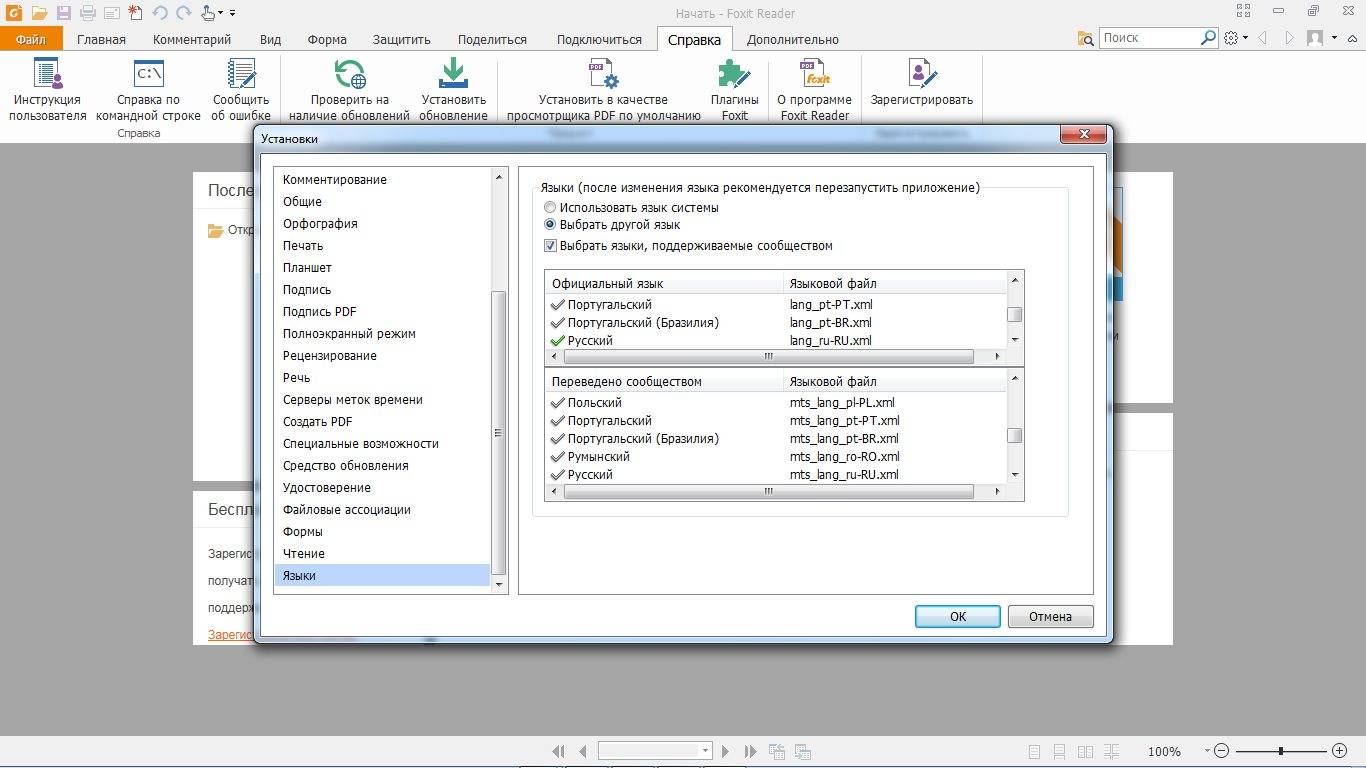Click the Create new PDF icon in quick toolbar
The height and width of the screenshot is (768, 1366).
click(135, 13)
